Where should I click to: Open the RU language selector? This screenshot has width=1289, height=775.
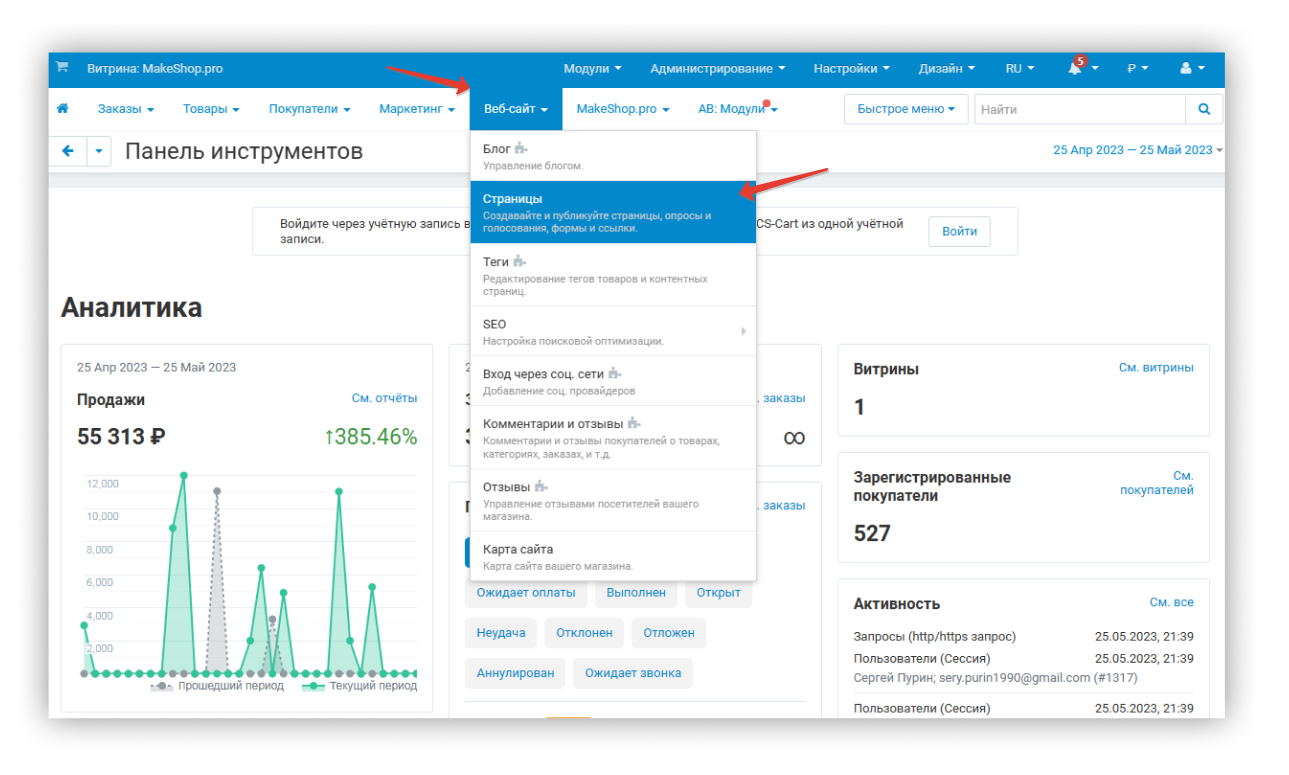[1020, 68]
